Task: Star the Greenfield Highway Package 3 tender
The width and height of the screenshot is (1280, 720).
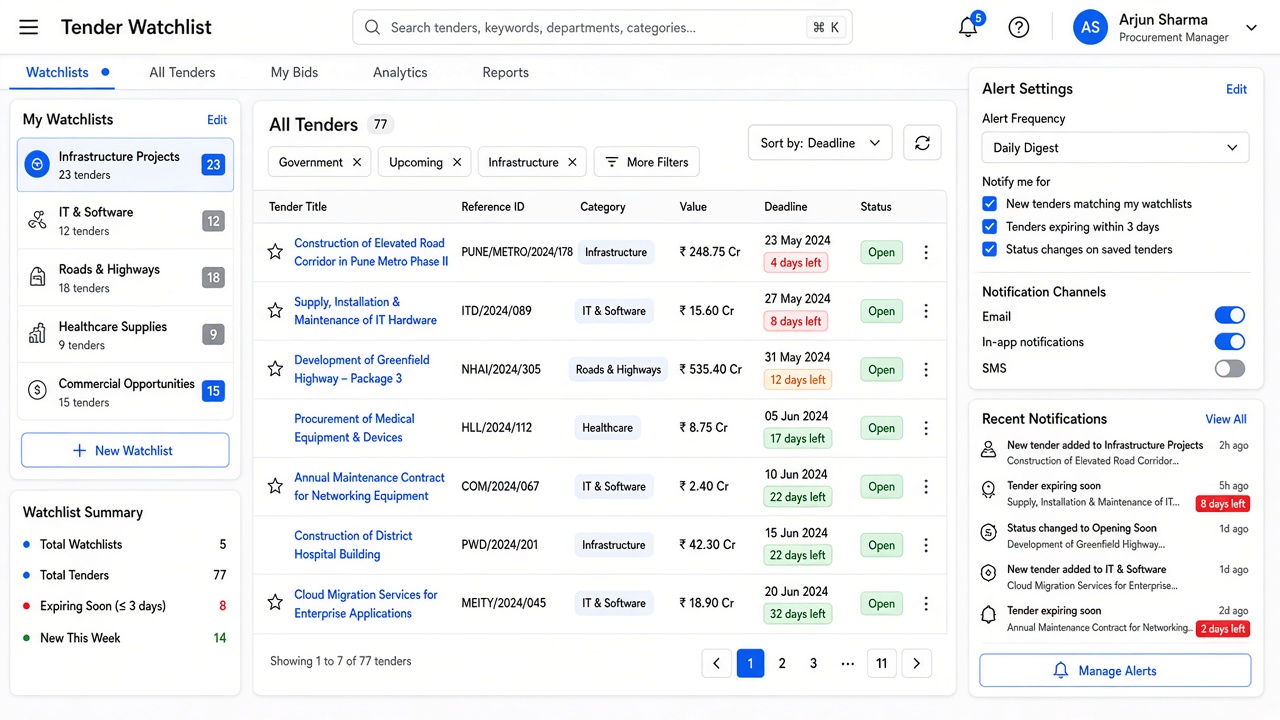Action: 275,369
